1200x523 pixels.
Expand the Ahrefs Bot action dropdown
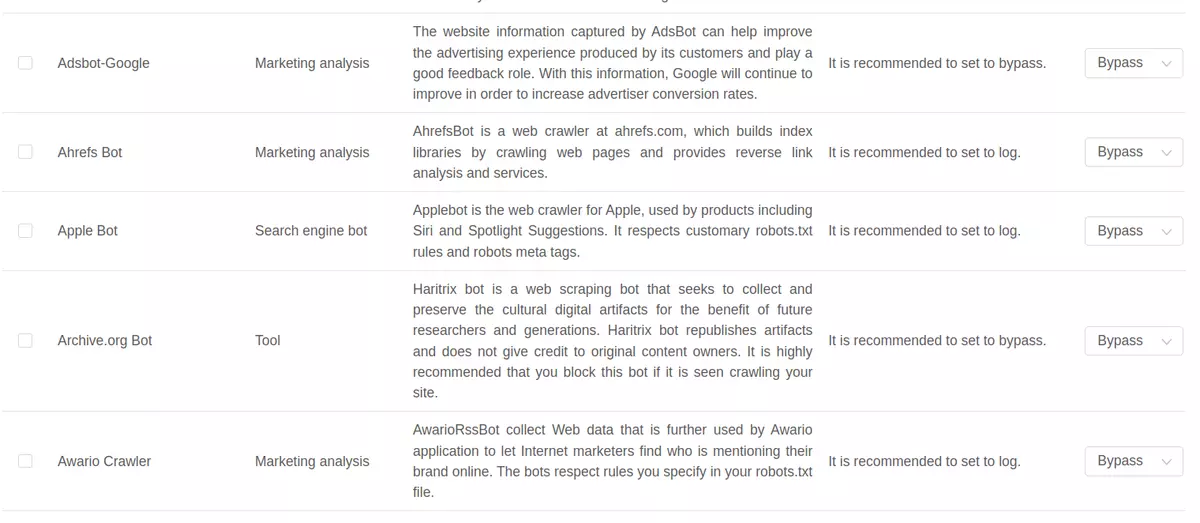[x=1133, y=152]
